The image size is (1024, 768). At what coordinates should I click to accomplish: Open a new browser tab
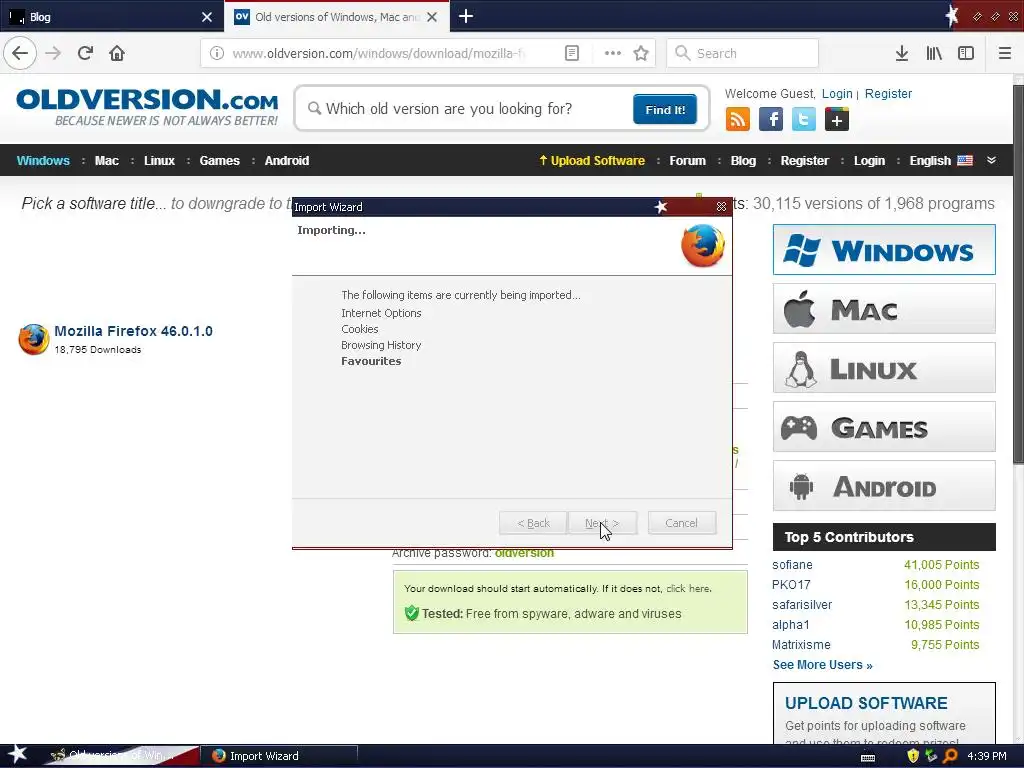click(466, 16)
